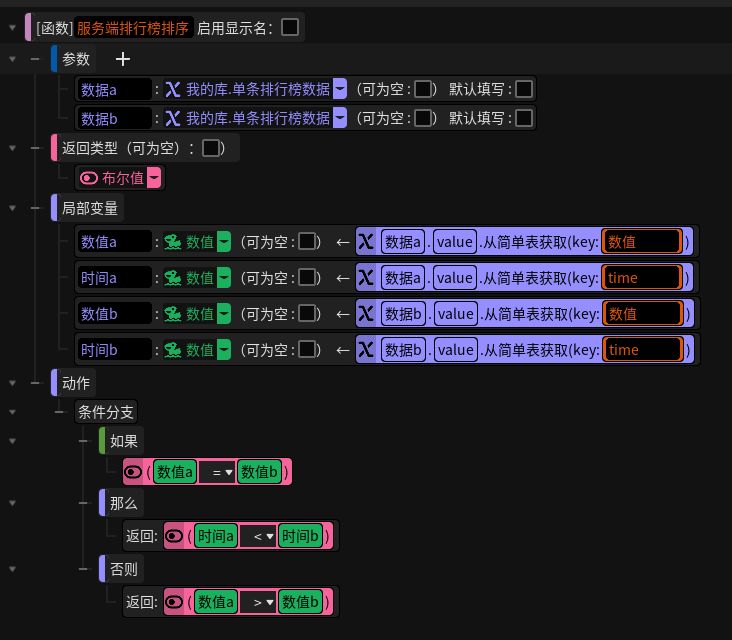The width and height of the screenshot is (732, 640).
Task: Collapse the 局部变量 section arrow
Action: click(x=13, y=208)
